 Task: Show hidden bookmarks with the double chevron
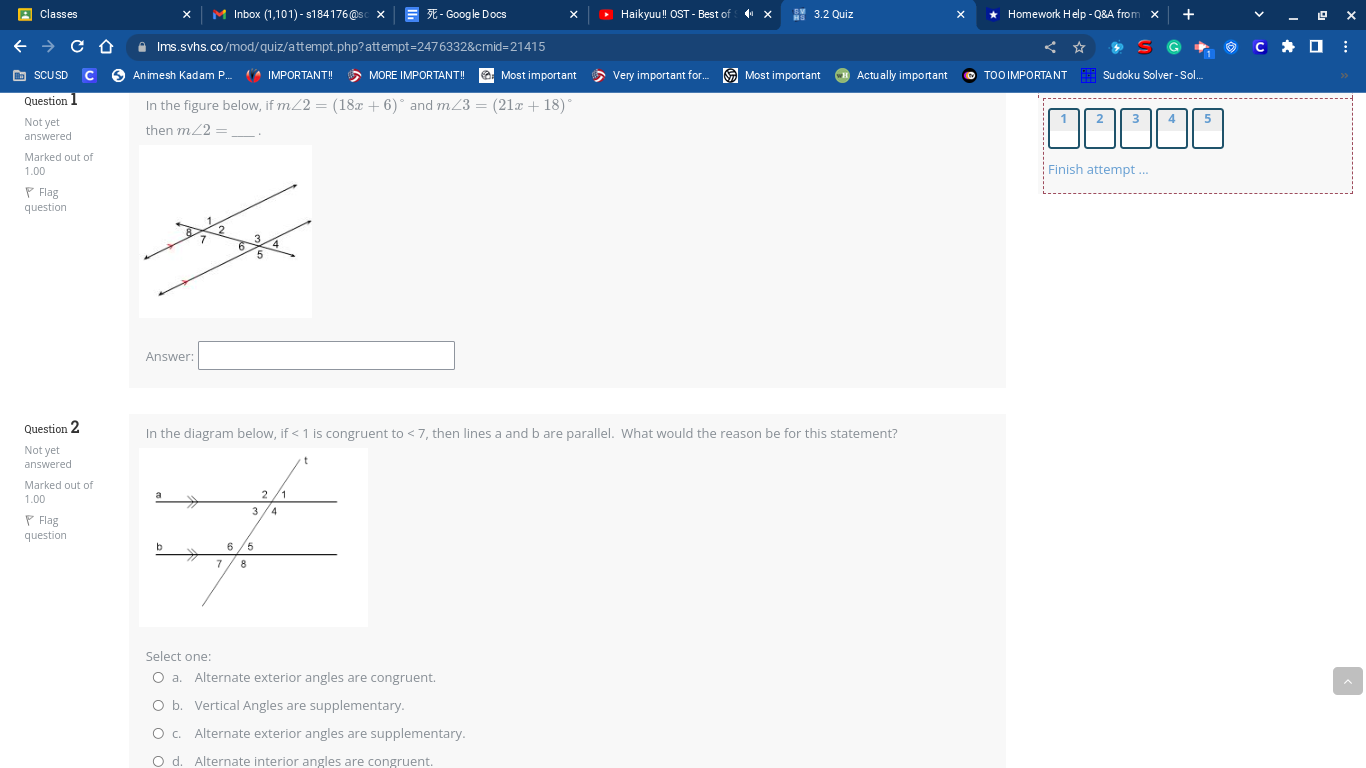(x=1344, y=75)
